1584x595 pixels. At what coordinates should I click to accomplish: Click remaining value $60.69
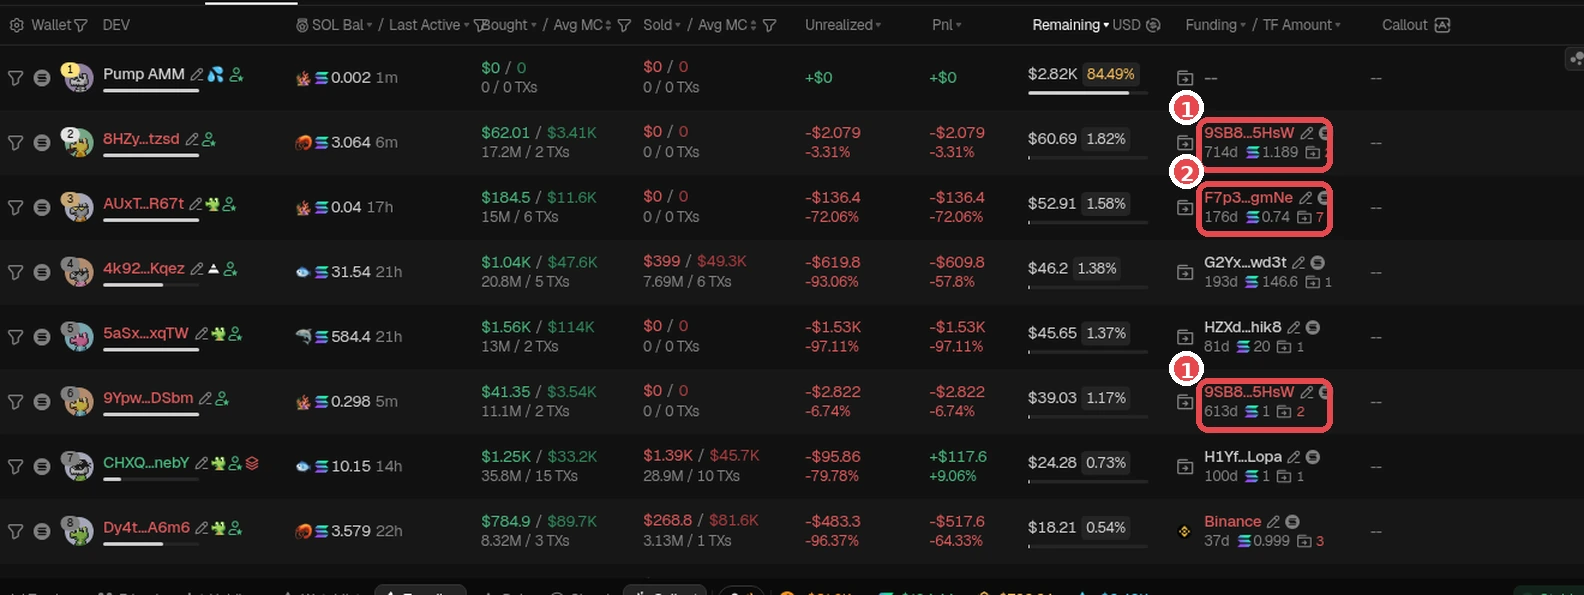[1052, 139]
